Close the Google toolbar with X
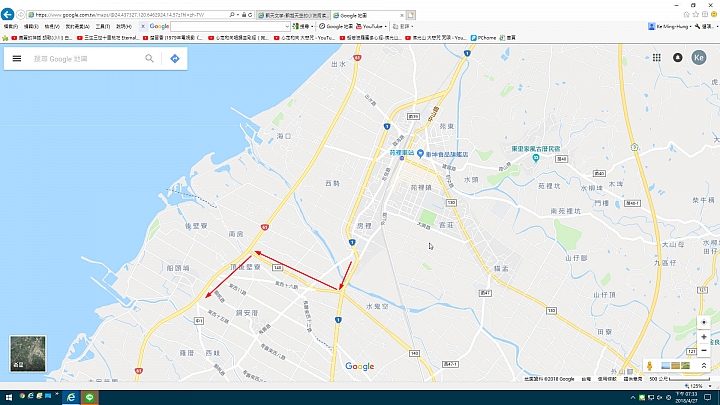The width and height of the screenshot is (720, 405). point(143,27)
